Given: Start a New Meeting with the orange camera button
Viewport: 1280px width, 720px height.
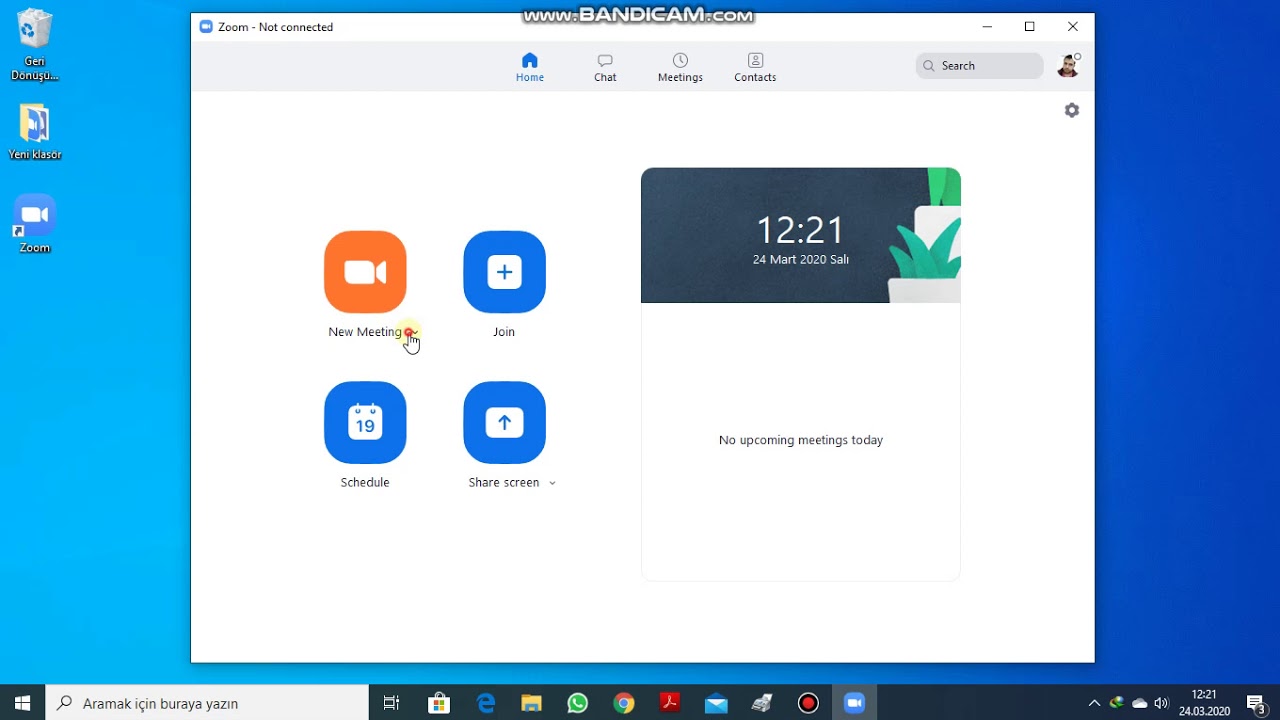Looking at the screenshot, I should [x=365, y=272].
